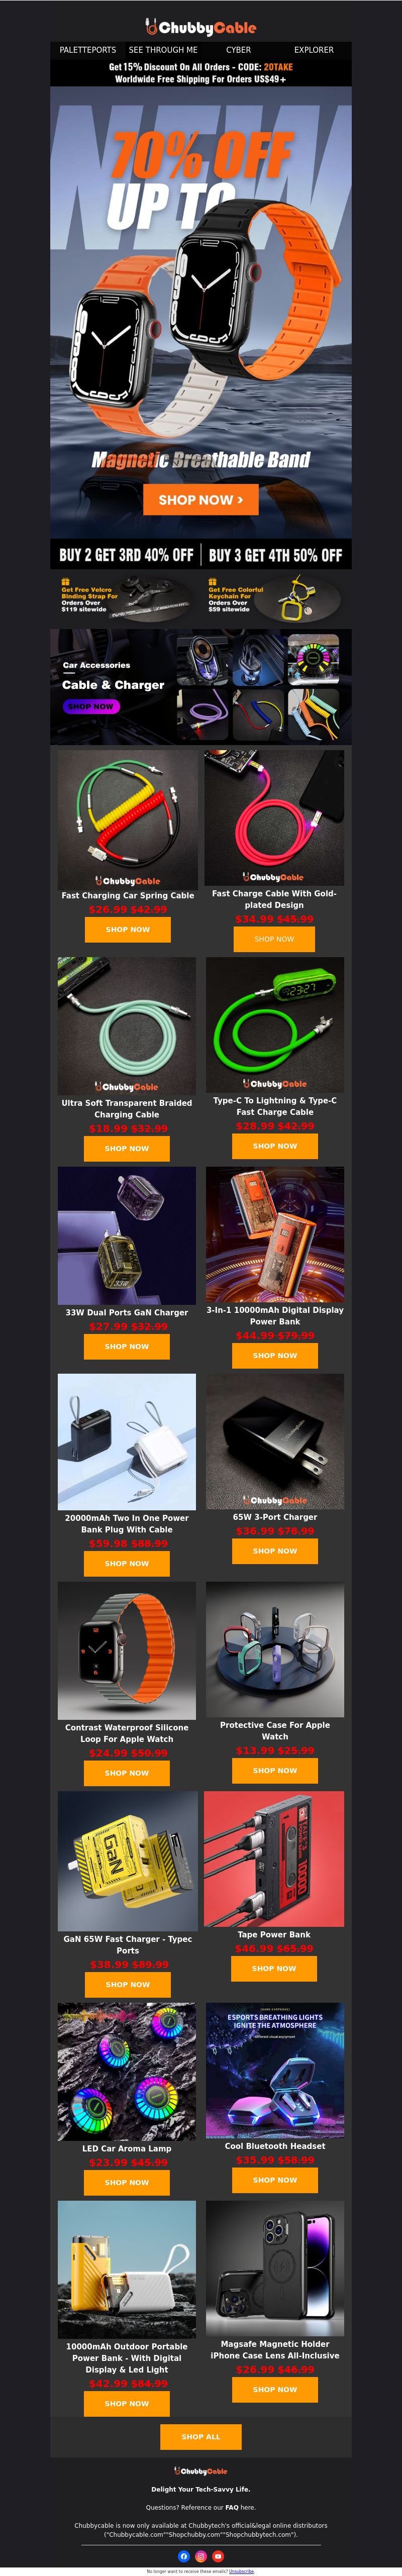
Task: Click orange SHOP NOW hero banner button
Action: tap(201, 499)
